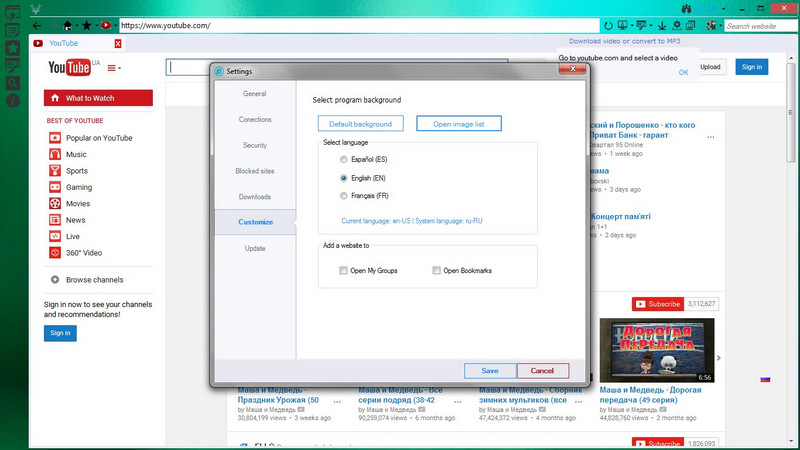Viewport: 800px width, 450px height.
Task: Cancel the settings dialog
Action: pos(542,371)
